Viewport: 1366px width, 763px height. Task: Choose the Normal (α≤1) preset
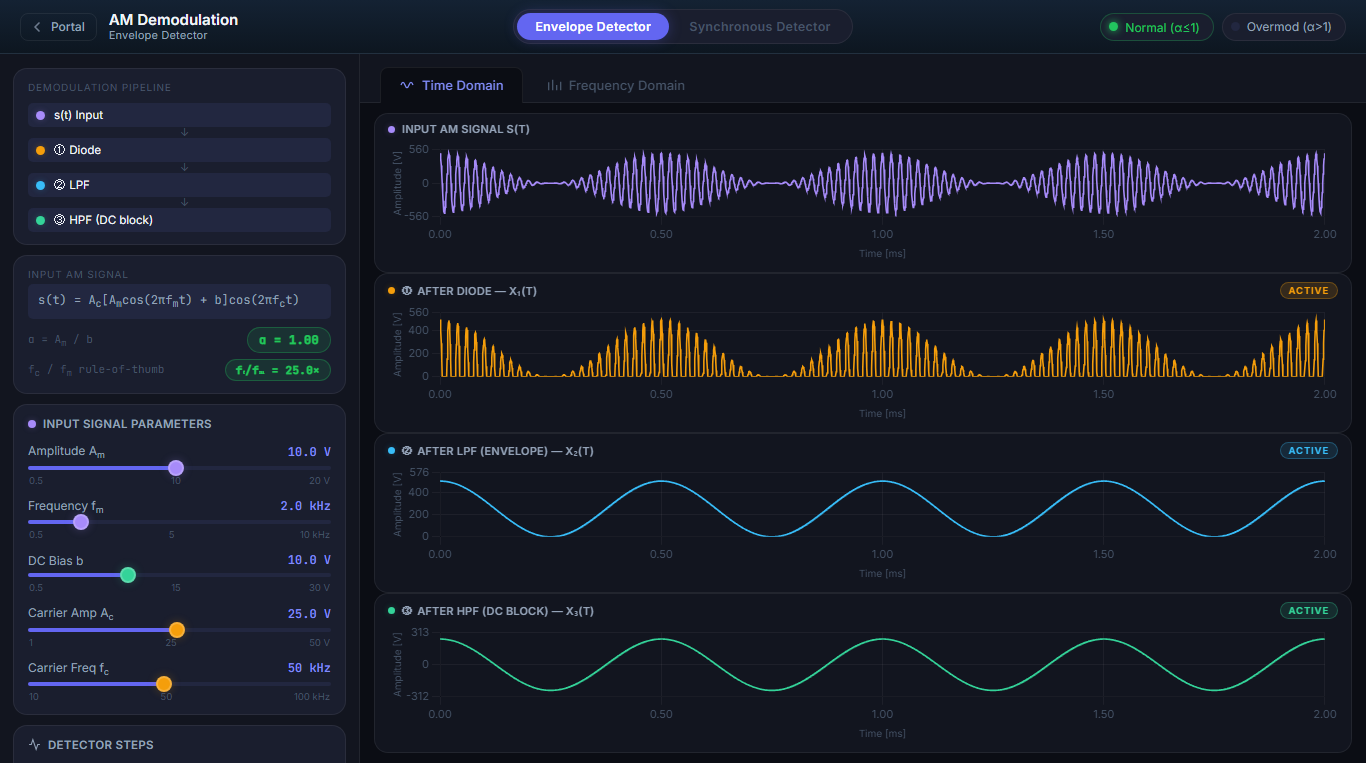[x=1157, y=27]
